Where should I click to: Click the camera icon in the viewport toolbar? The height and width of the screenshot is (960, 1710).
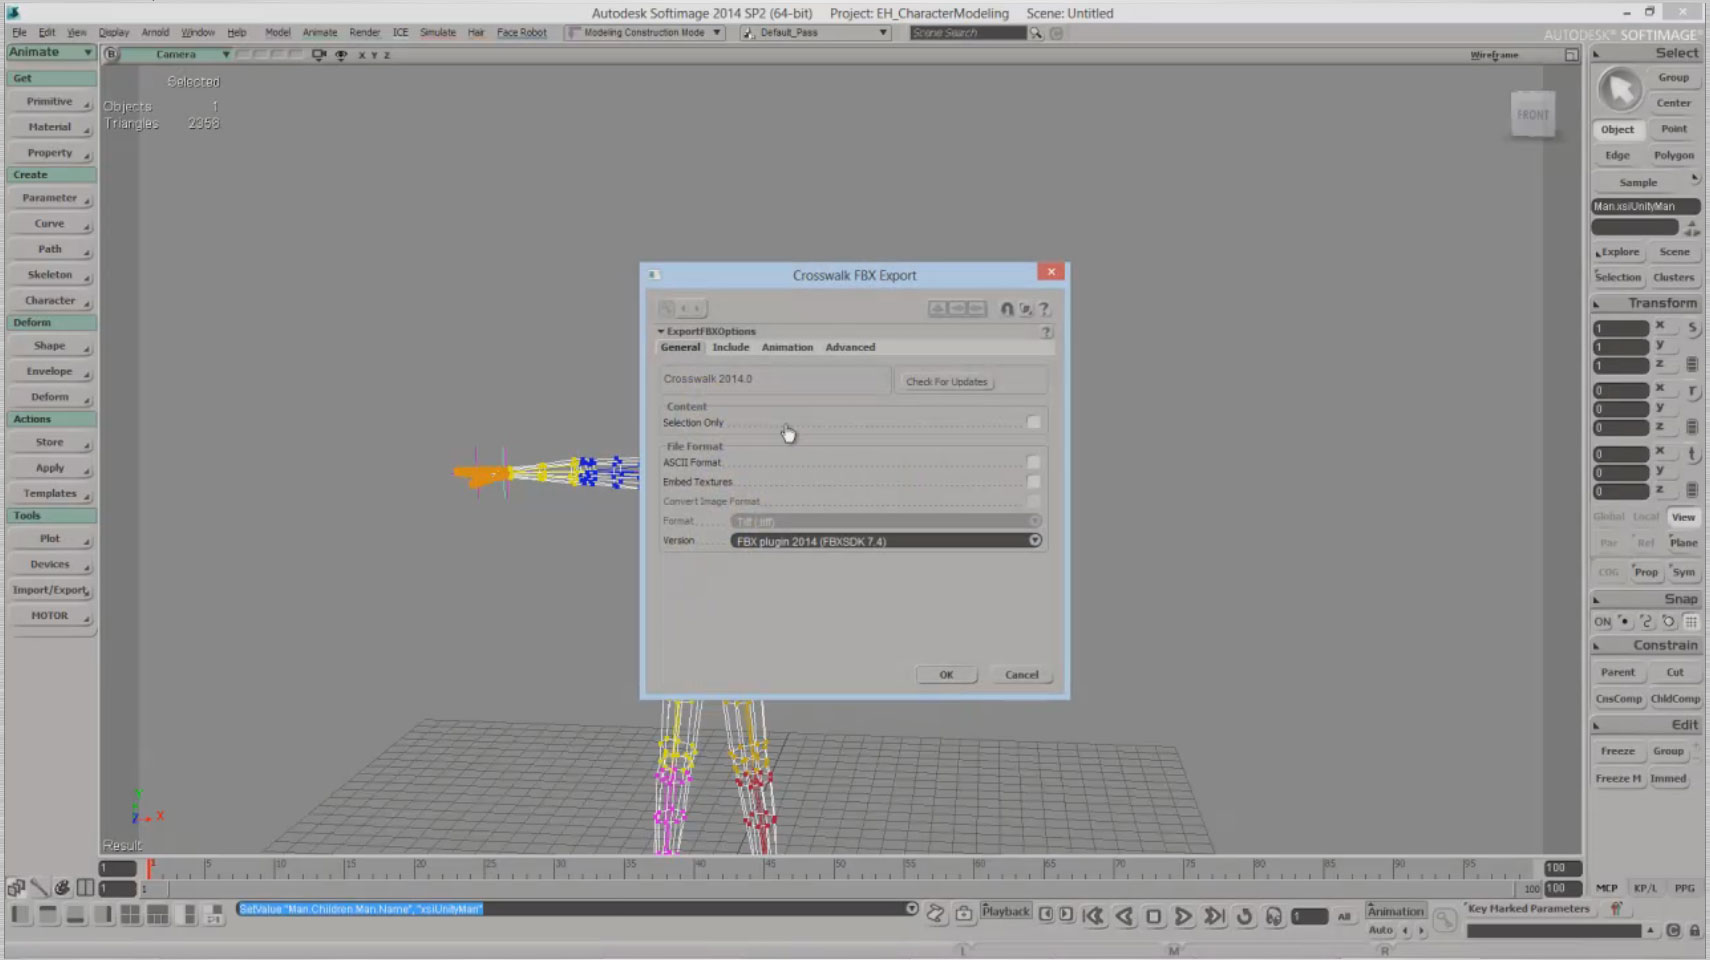pos(319,55)
